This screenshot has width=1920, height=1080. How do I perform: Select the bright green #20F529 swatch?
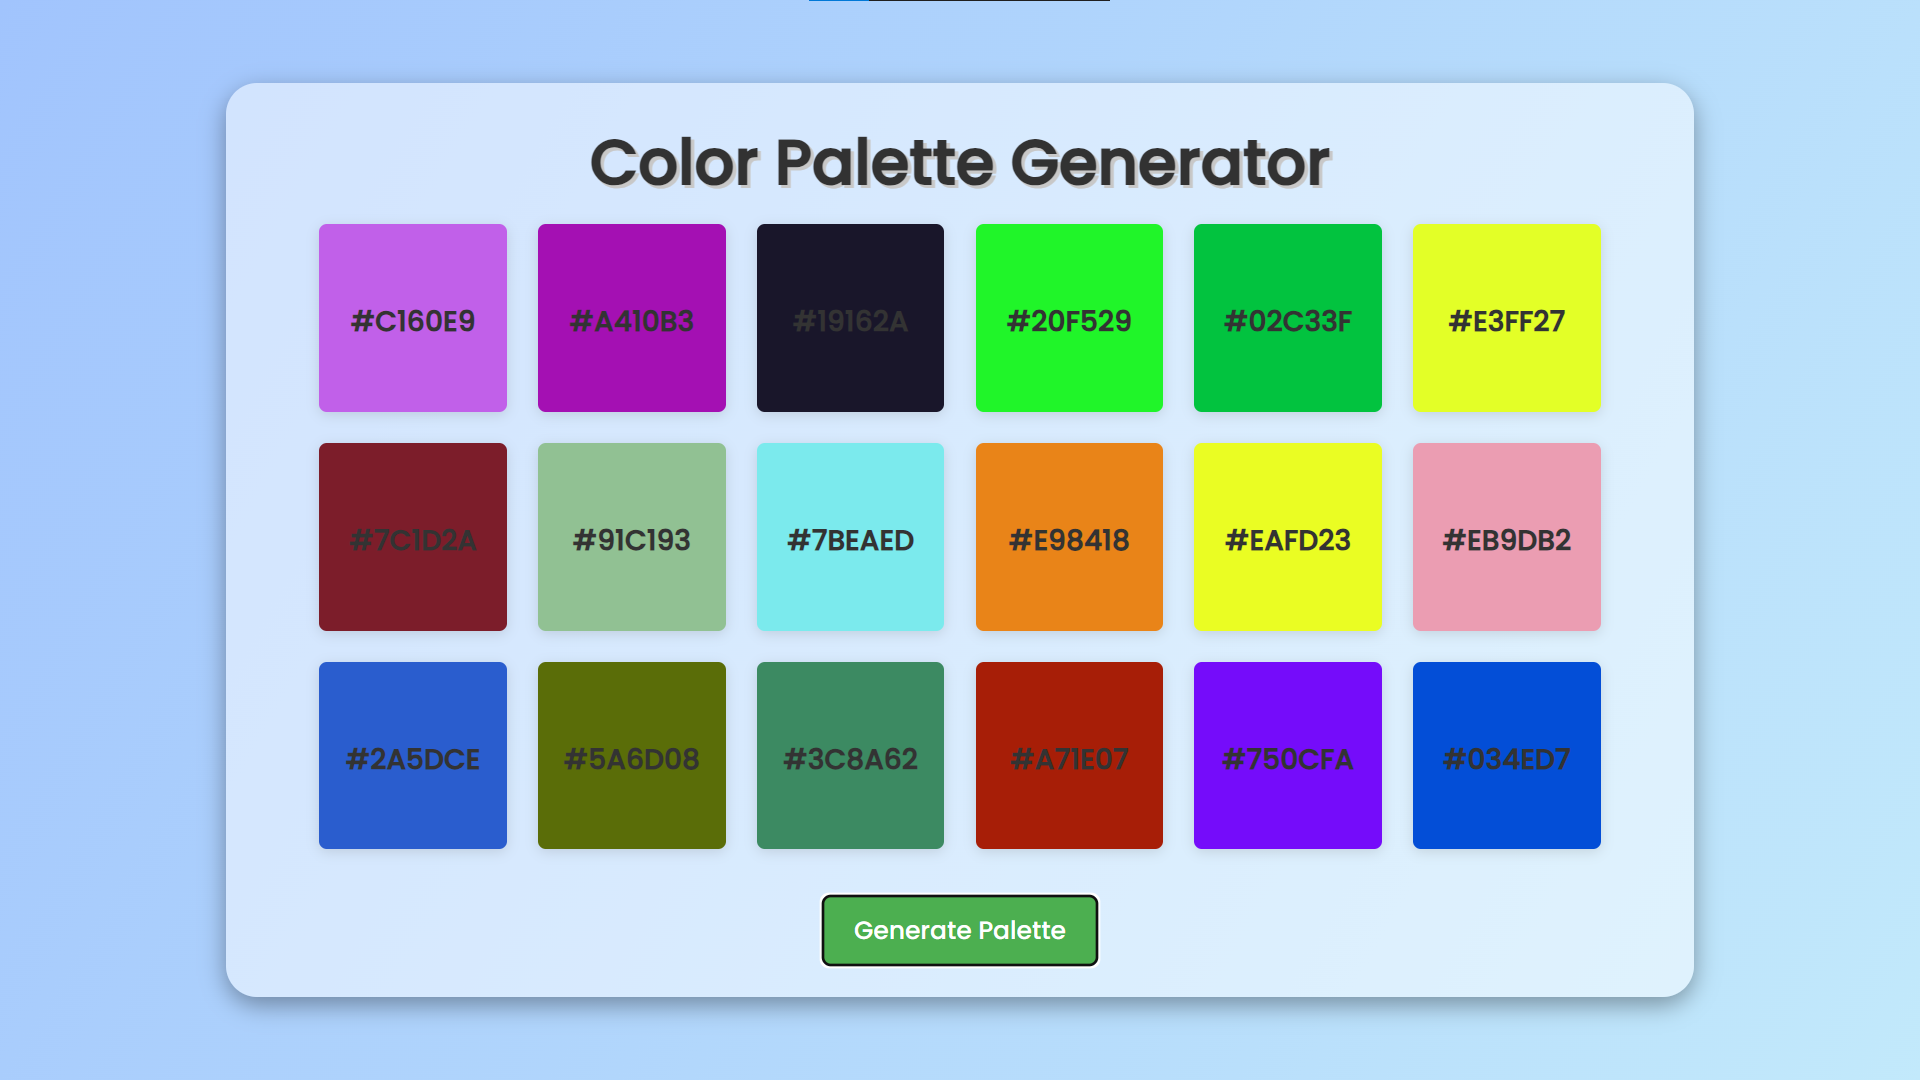(1069, 318)
